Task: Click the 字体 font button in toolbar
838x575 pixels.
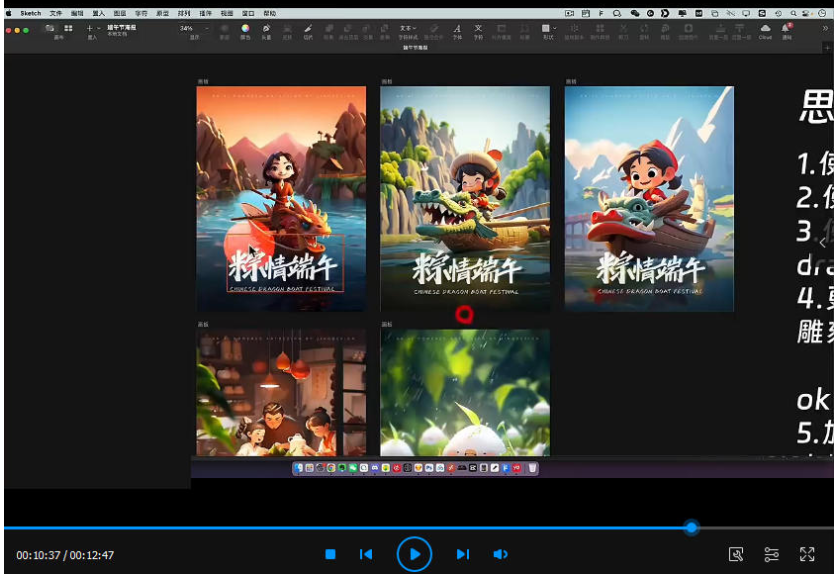Action: tap(457, 31)
